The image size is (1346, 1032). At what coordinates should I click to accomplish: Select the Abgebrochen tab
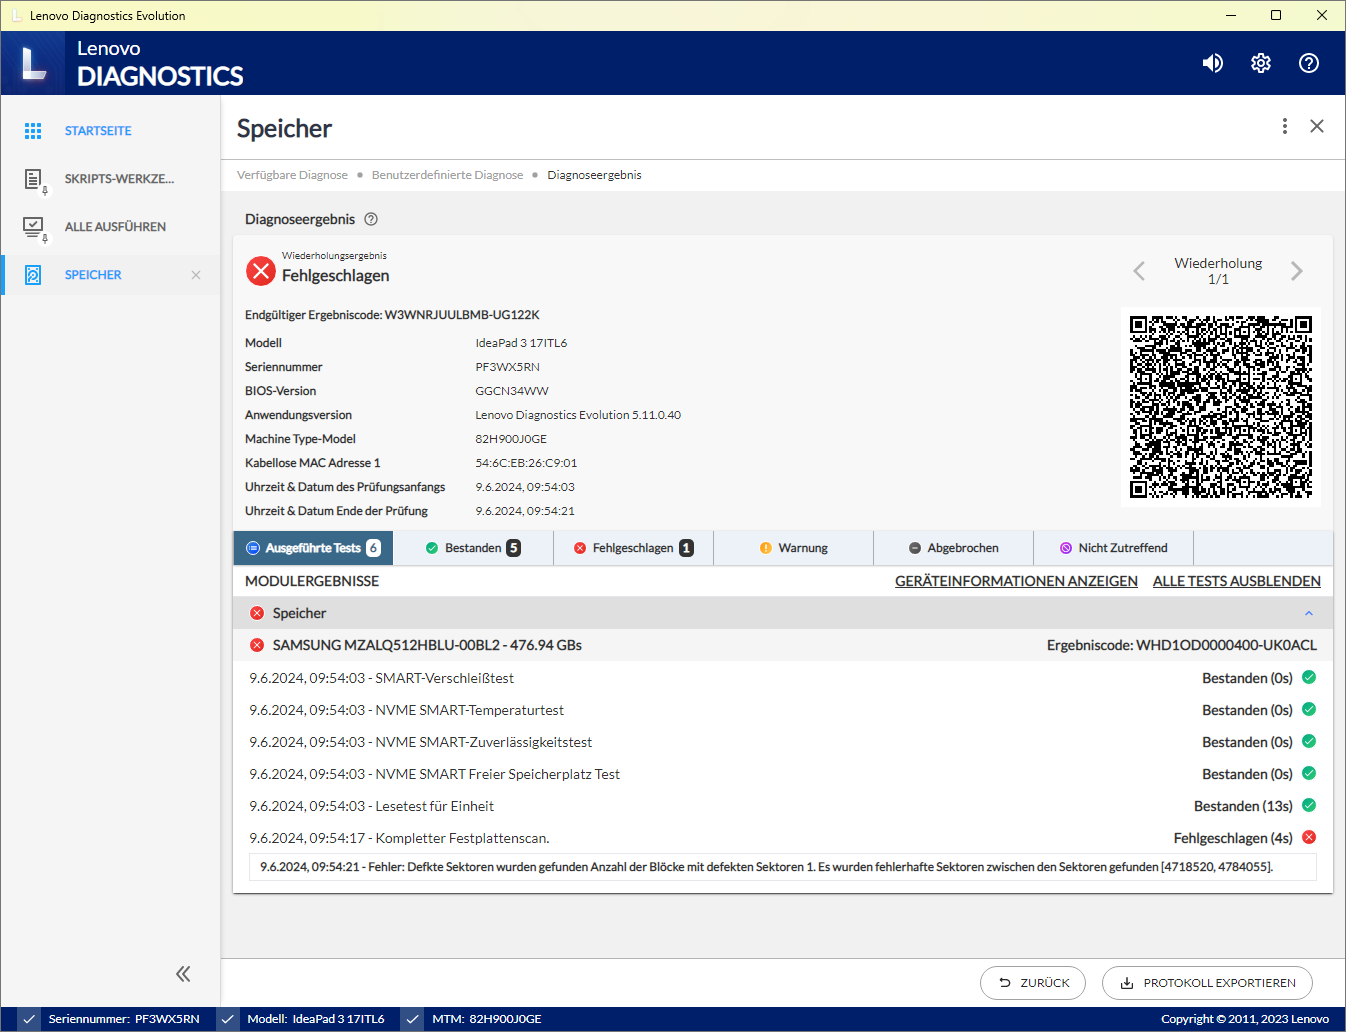click(x=953, y=548)
